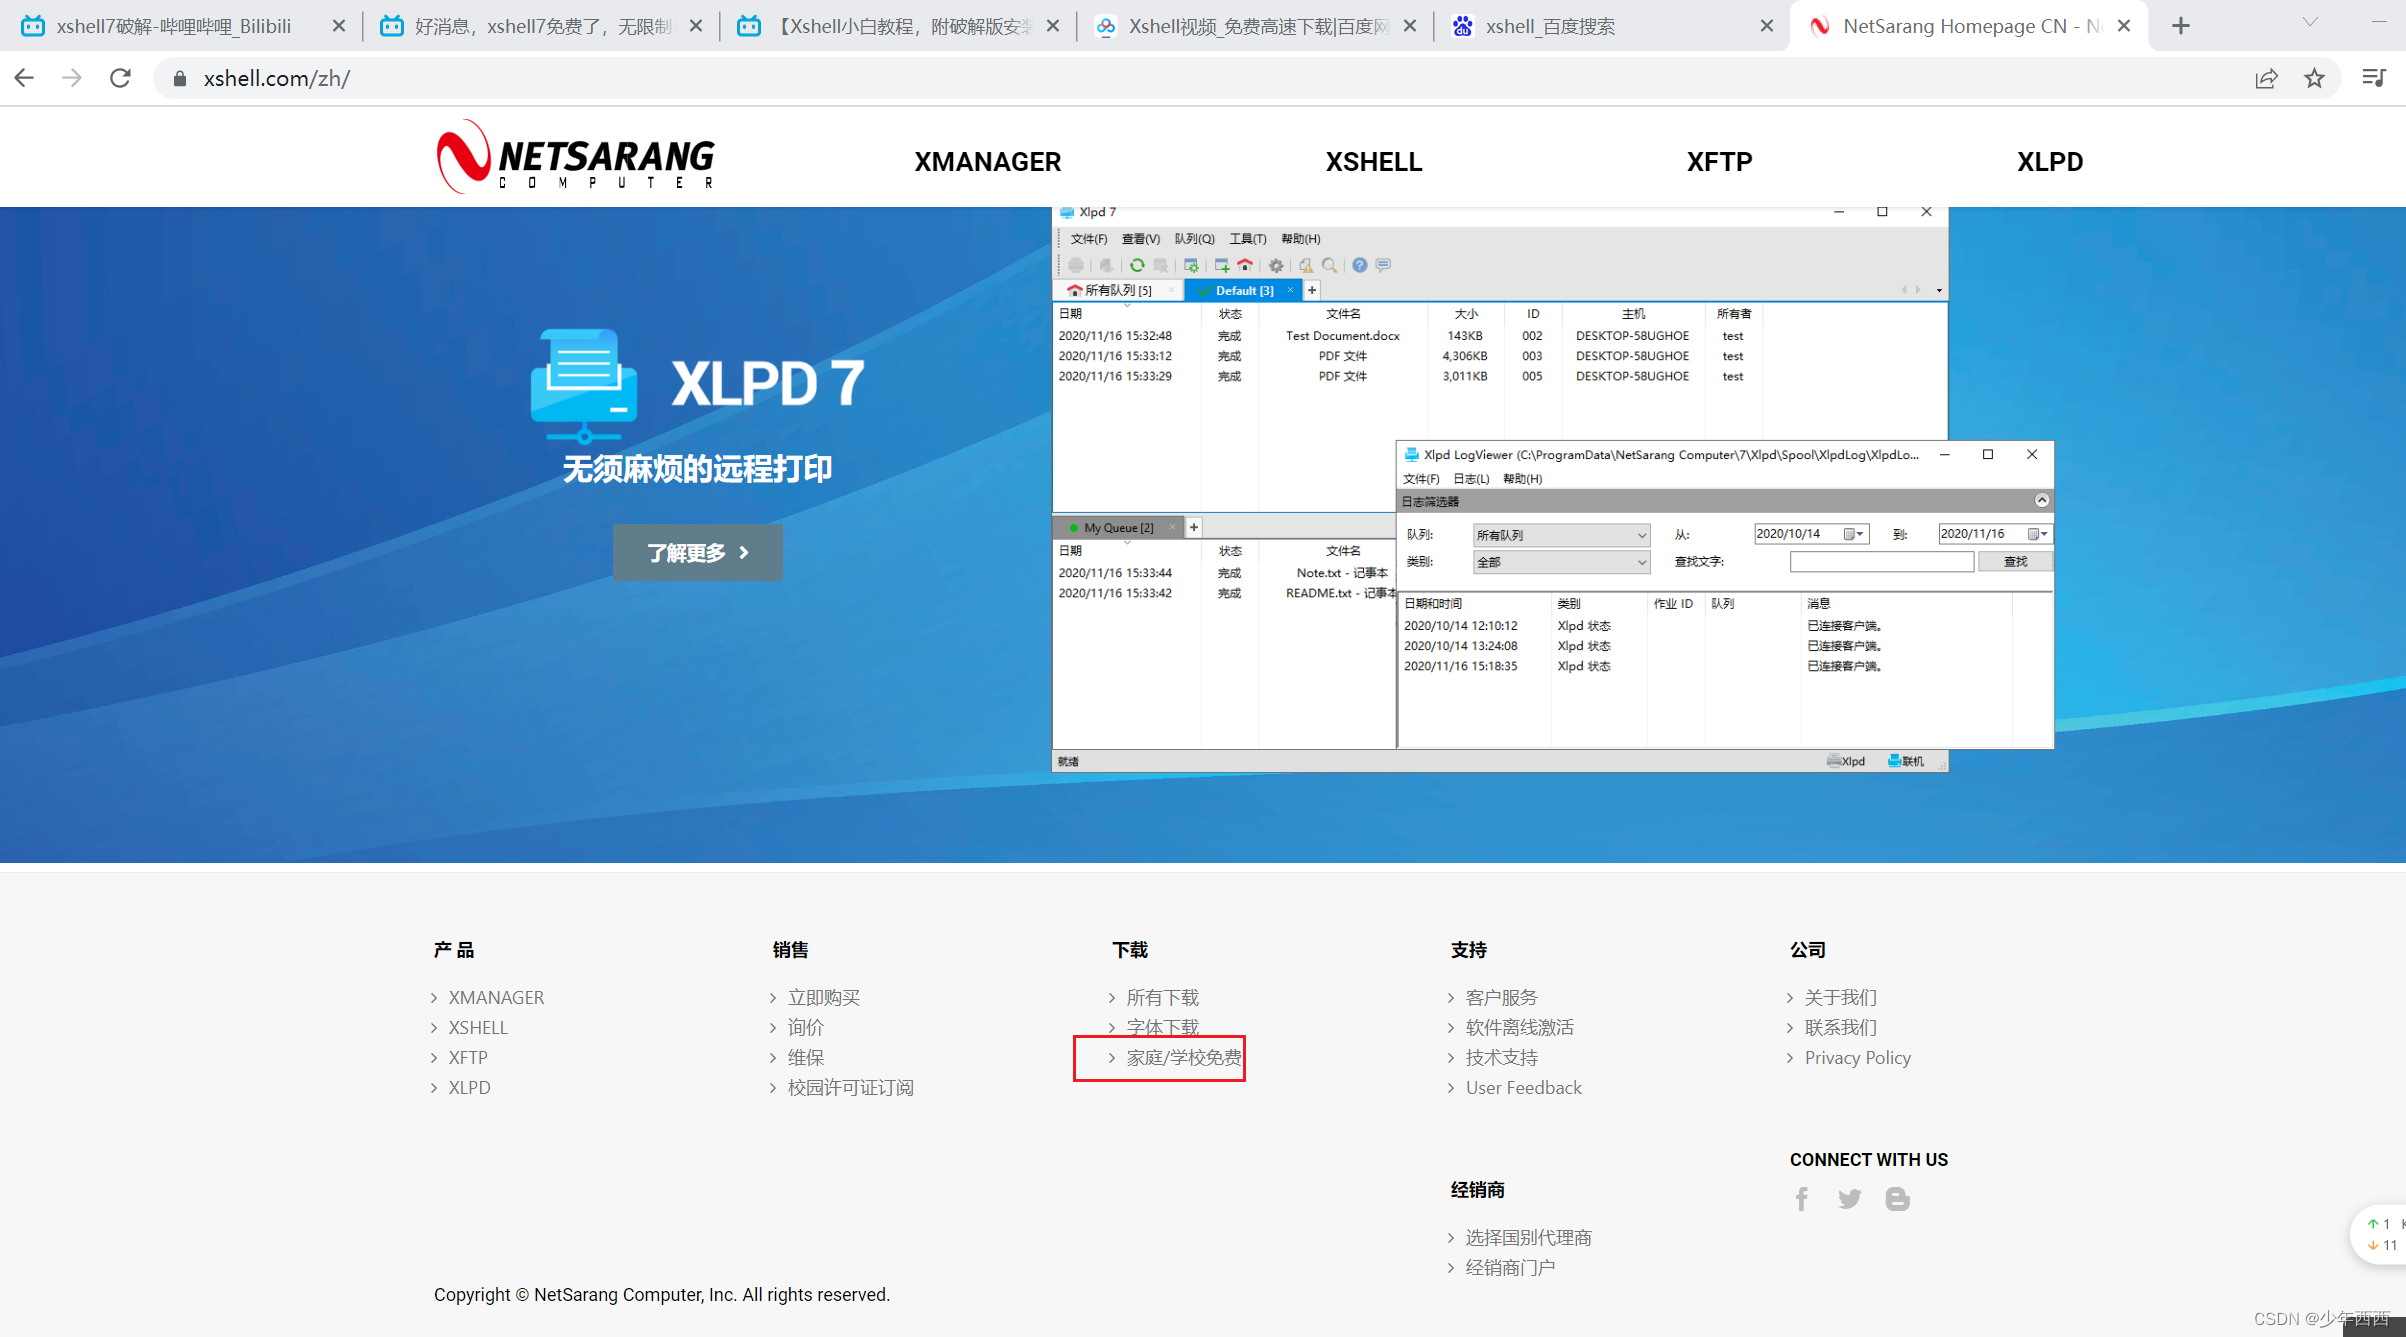
Task: Click the Twitter social icon
Action: 1849,1198
